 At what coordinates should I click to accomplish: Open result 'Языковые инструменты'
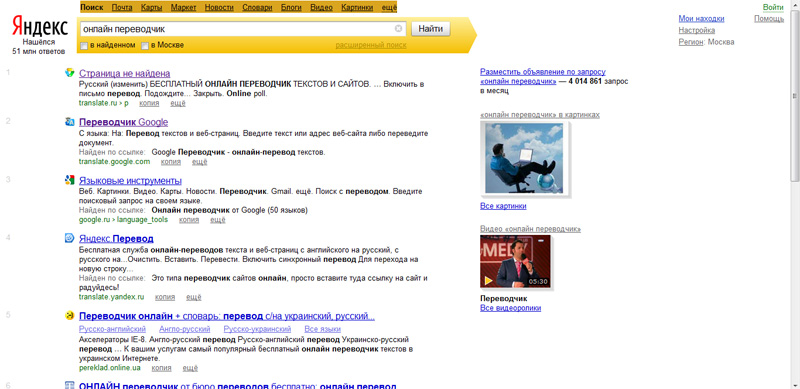(x=131, y=180)
